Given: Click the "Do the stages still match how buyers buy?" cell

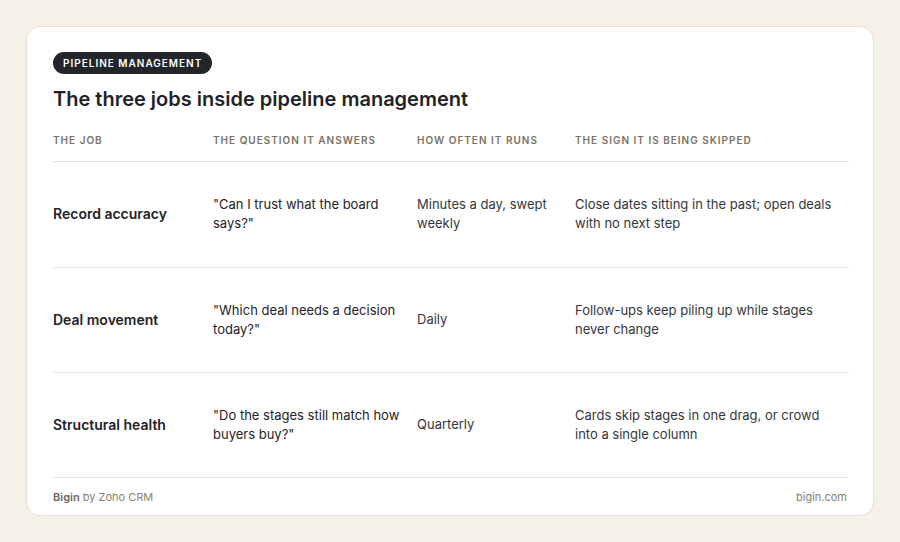Looking at the screenshot, I should pos(306,424).
